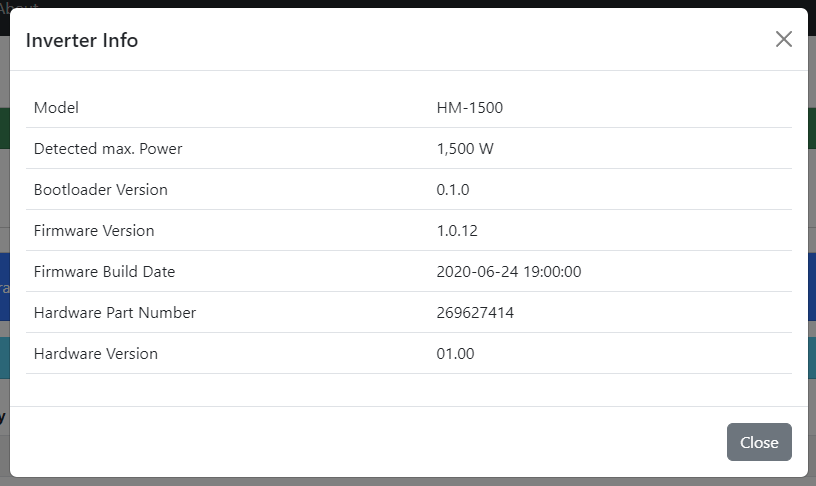The width and height of the screenshot is (816, 486).
Task: Click the Inverter Info dialog title
Action: point(82,40)
